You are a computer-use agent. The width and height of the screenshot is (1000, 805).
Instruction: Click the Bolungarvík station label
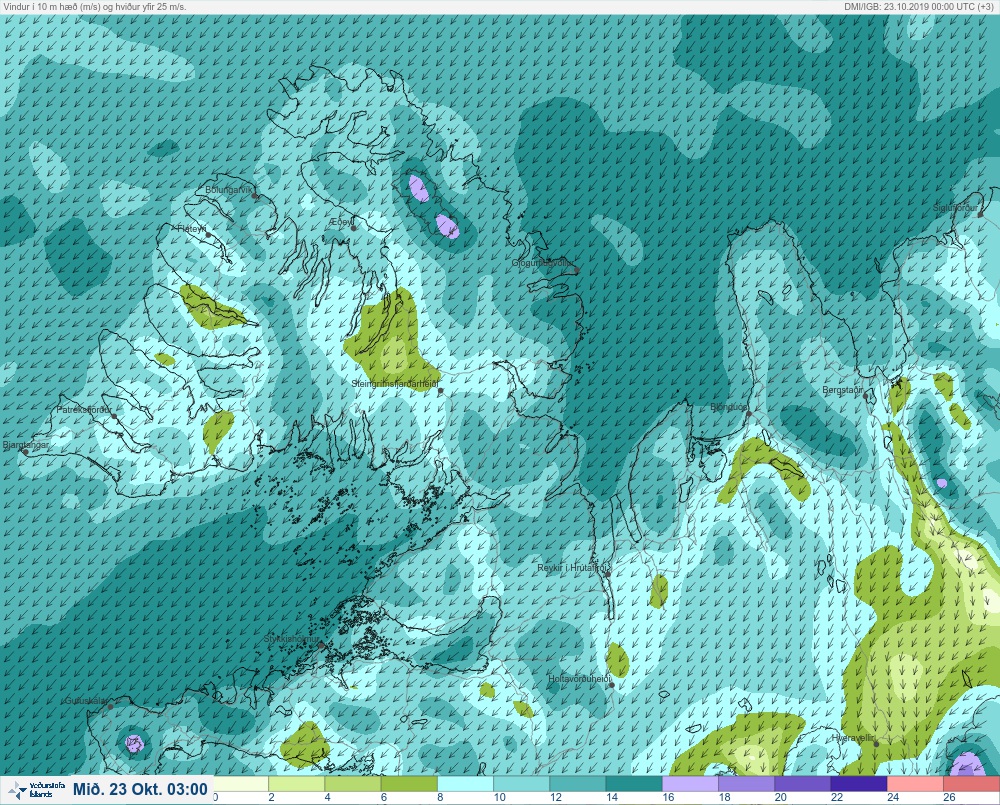(229, 190)
